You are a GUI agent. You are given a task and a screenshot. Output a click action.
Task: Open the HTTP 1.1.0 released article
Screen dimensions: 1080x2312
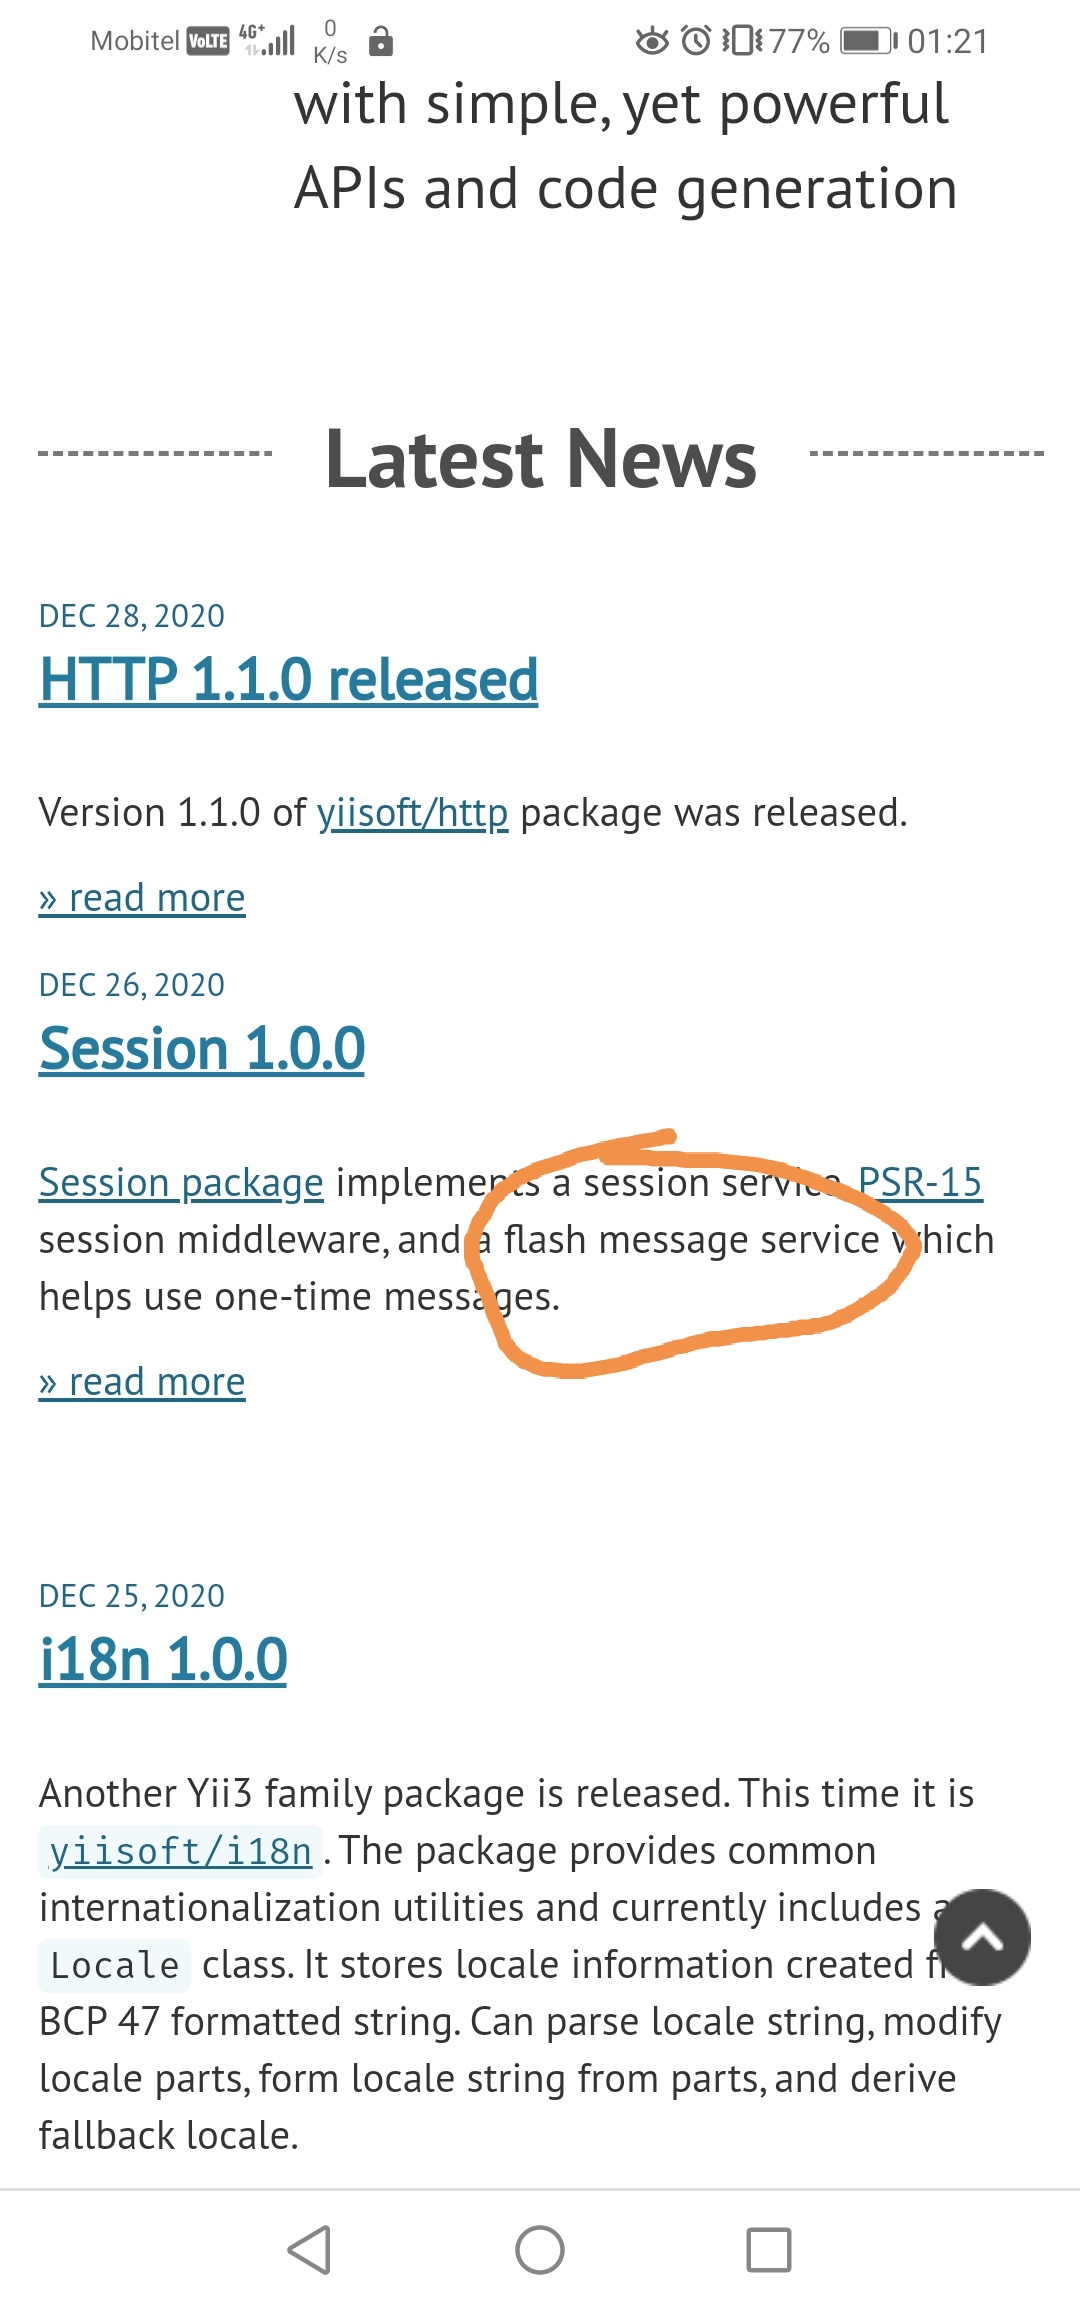coord(289,679)
